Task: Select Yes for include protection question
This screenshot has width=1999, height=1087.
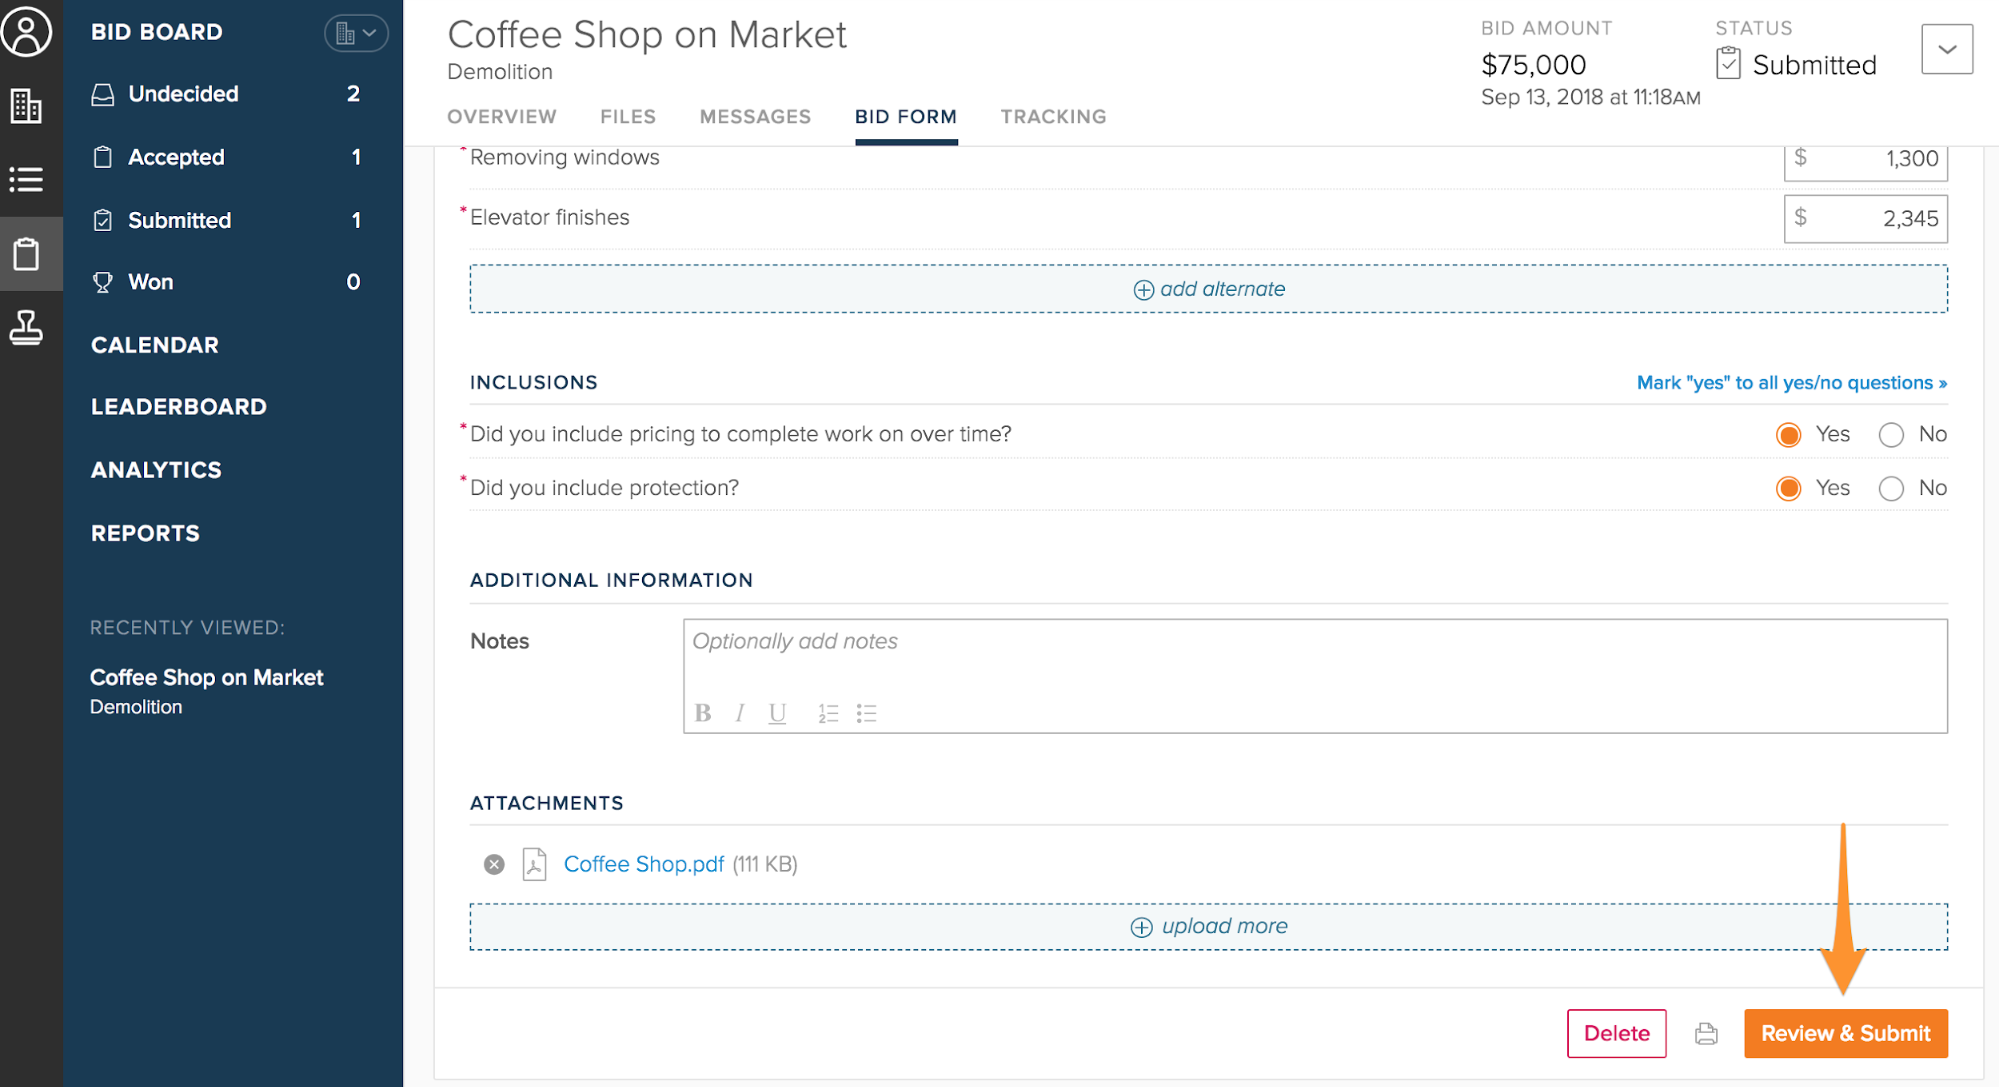Action: click(1788, 488)
